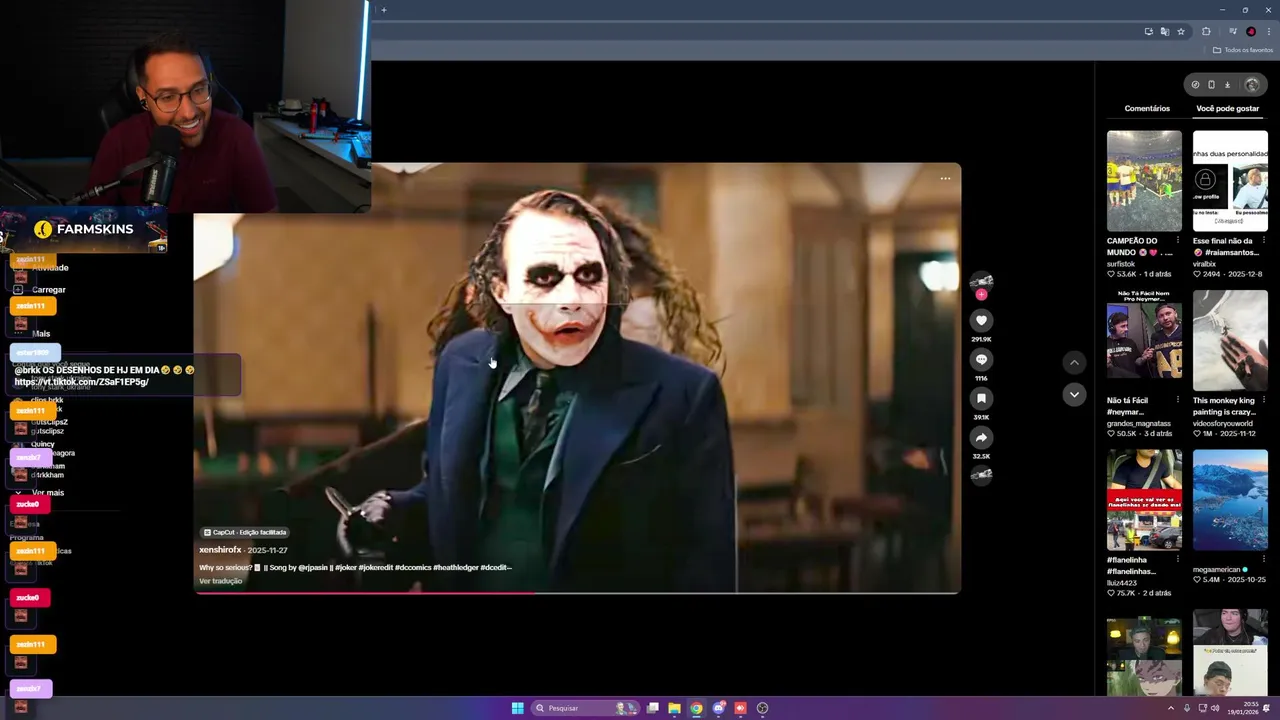Open the megaamerican author link

(x=1219, y=569)
